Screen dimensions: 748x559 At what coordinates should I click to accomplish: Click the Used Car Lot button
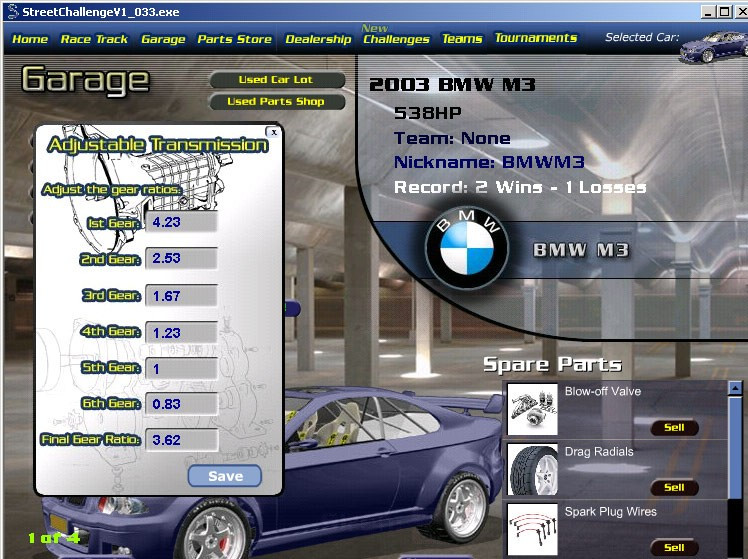click(277, 80)
